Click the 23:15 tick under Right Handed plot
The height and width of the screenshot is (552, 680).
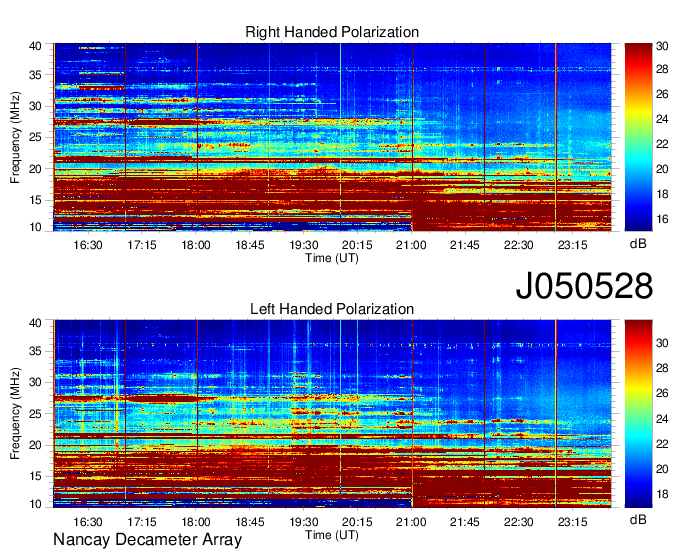tap(572, 245)
